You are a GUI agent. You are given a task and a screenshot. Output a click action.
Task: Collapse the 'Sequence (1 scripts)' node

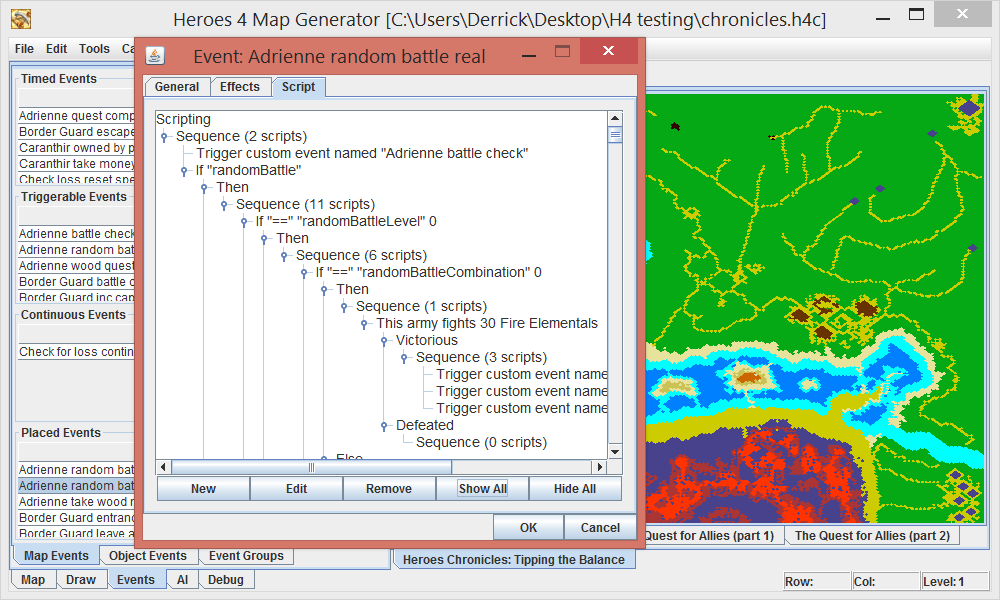[x=344, y=307]
